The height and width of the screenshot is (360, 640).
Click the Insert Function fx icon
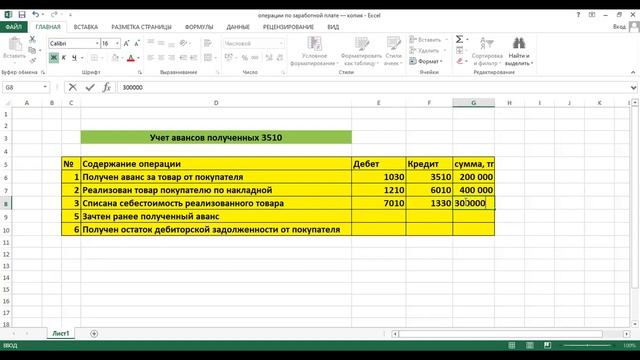click(x=107, y=87)
